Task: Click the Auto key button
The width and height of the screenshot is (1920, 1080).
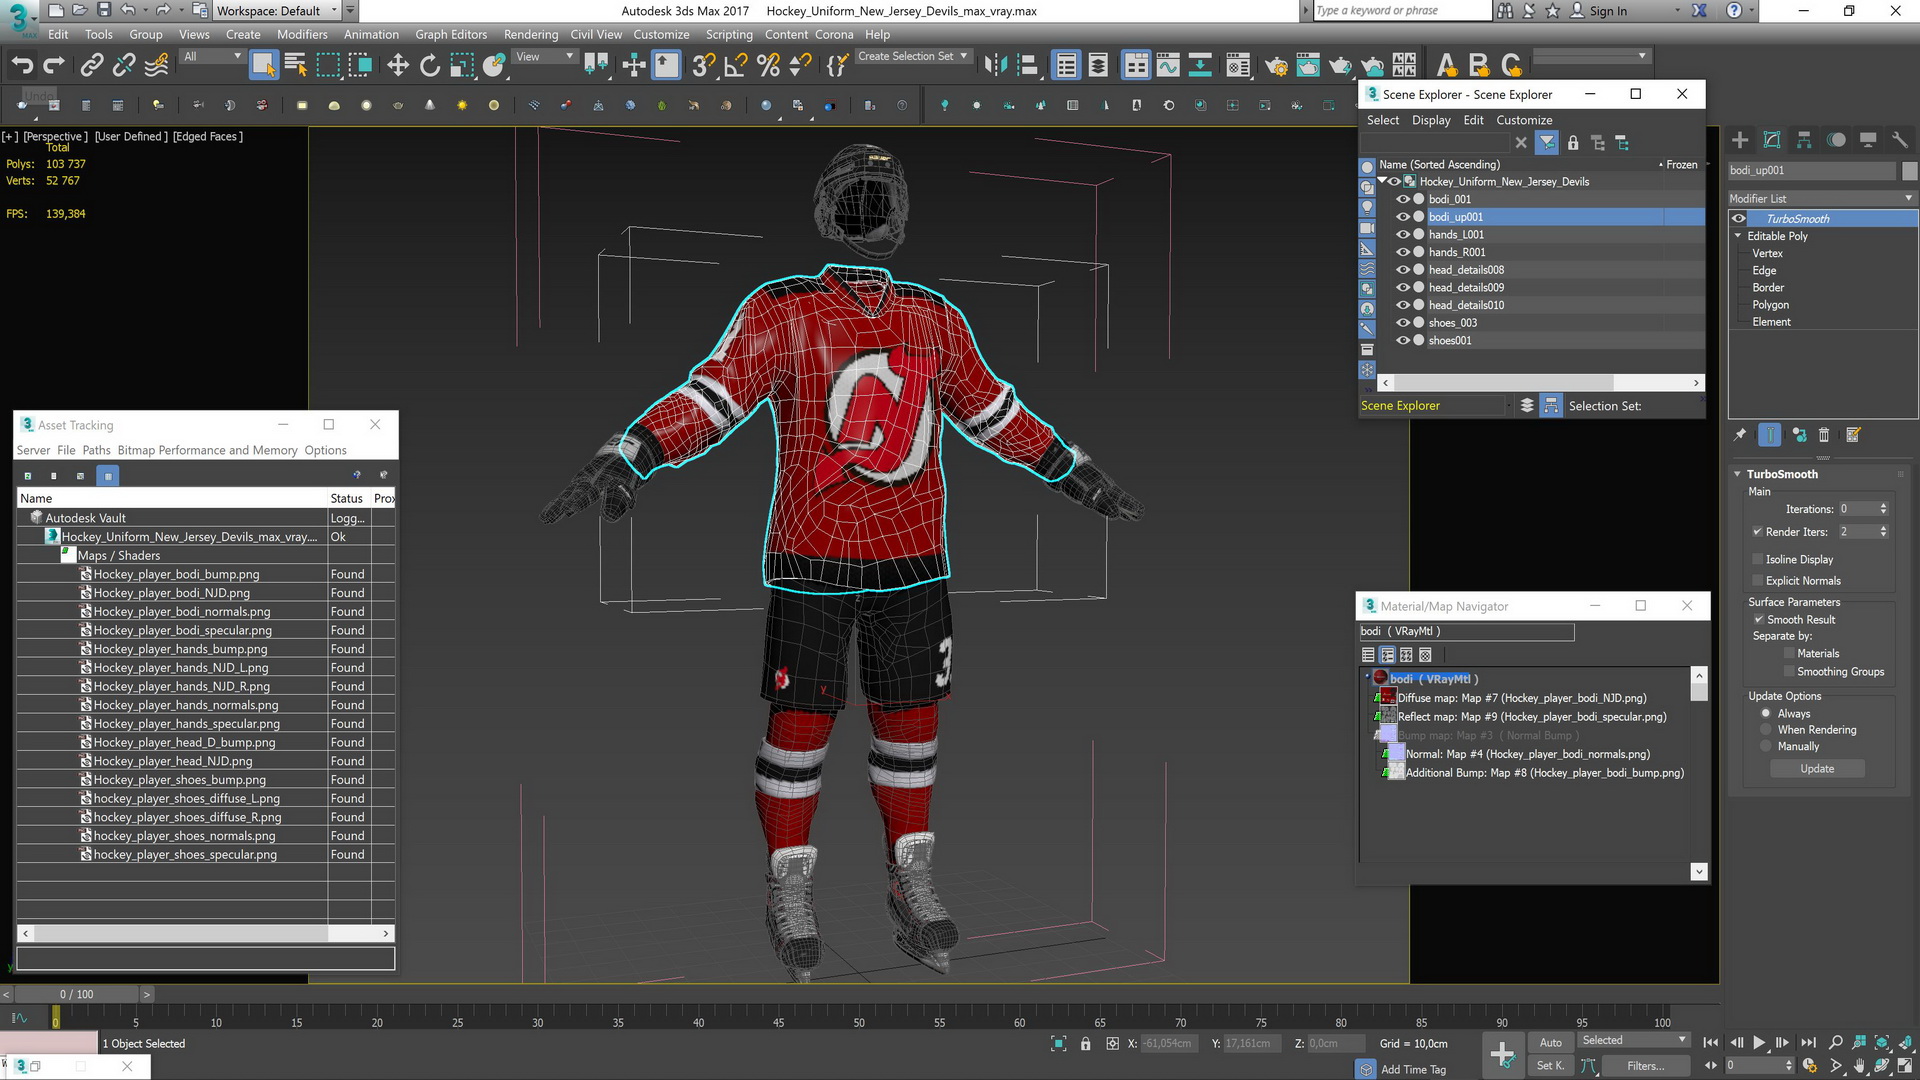Action: (1550, 1043)
